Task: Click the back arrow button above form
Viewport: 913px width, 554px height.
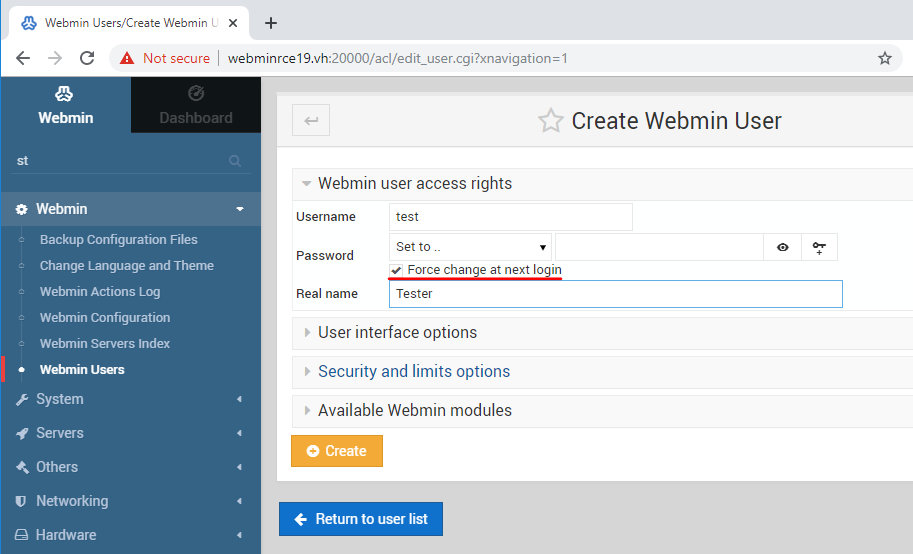Action: point(311,121)
